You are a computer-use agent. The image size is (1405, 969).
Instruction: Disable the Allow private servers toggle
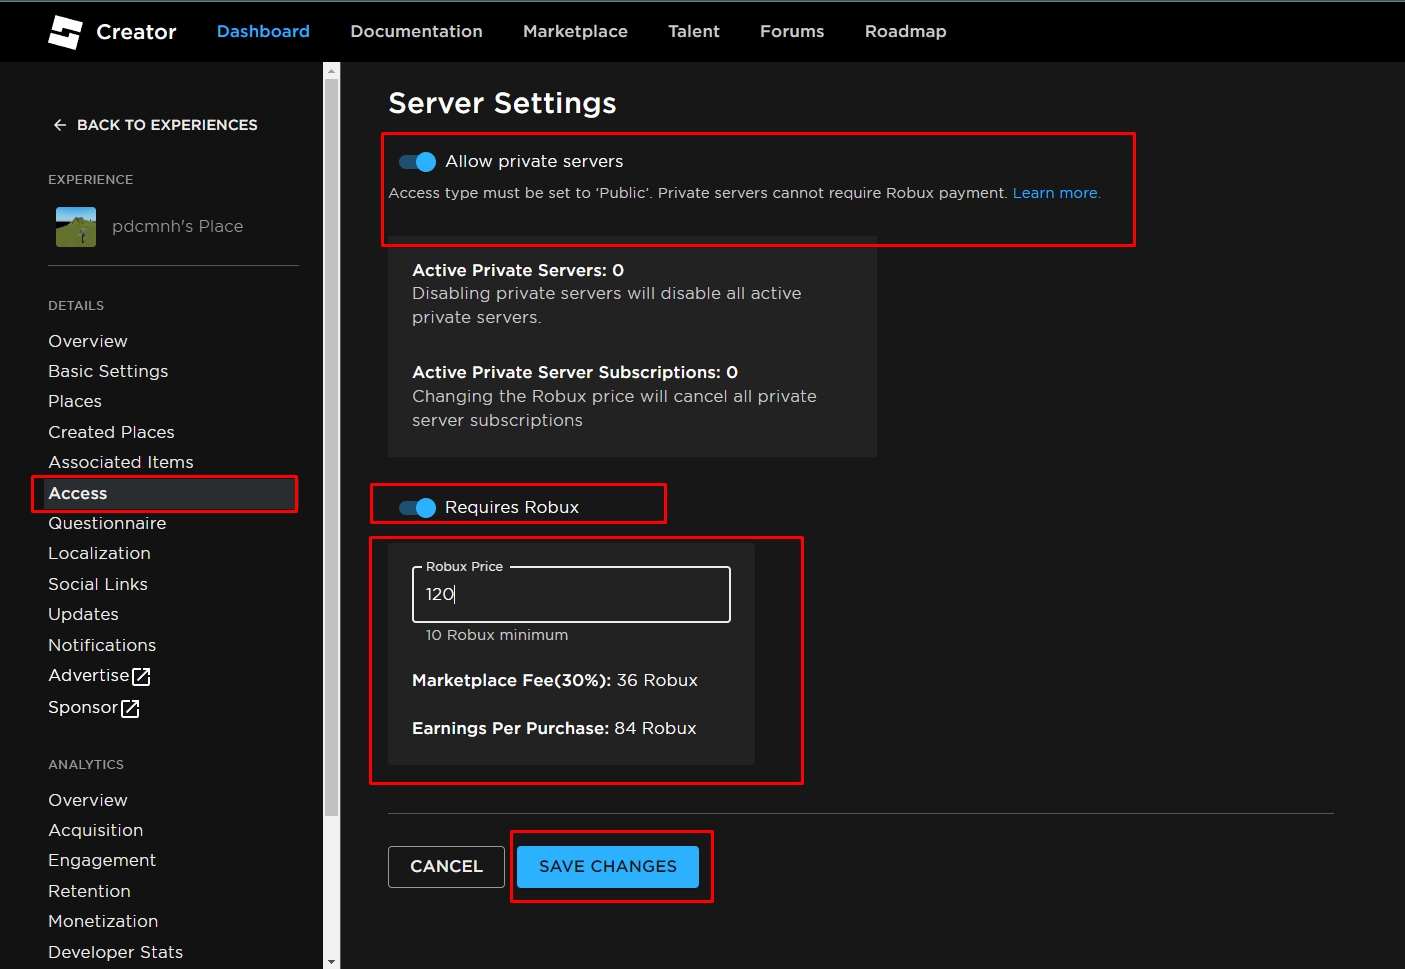(x=417, y=162)
